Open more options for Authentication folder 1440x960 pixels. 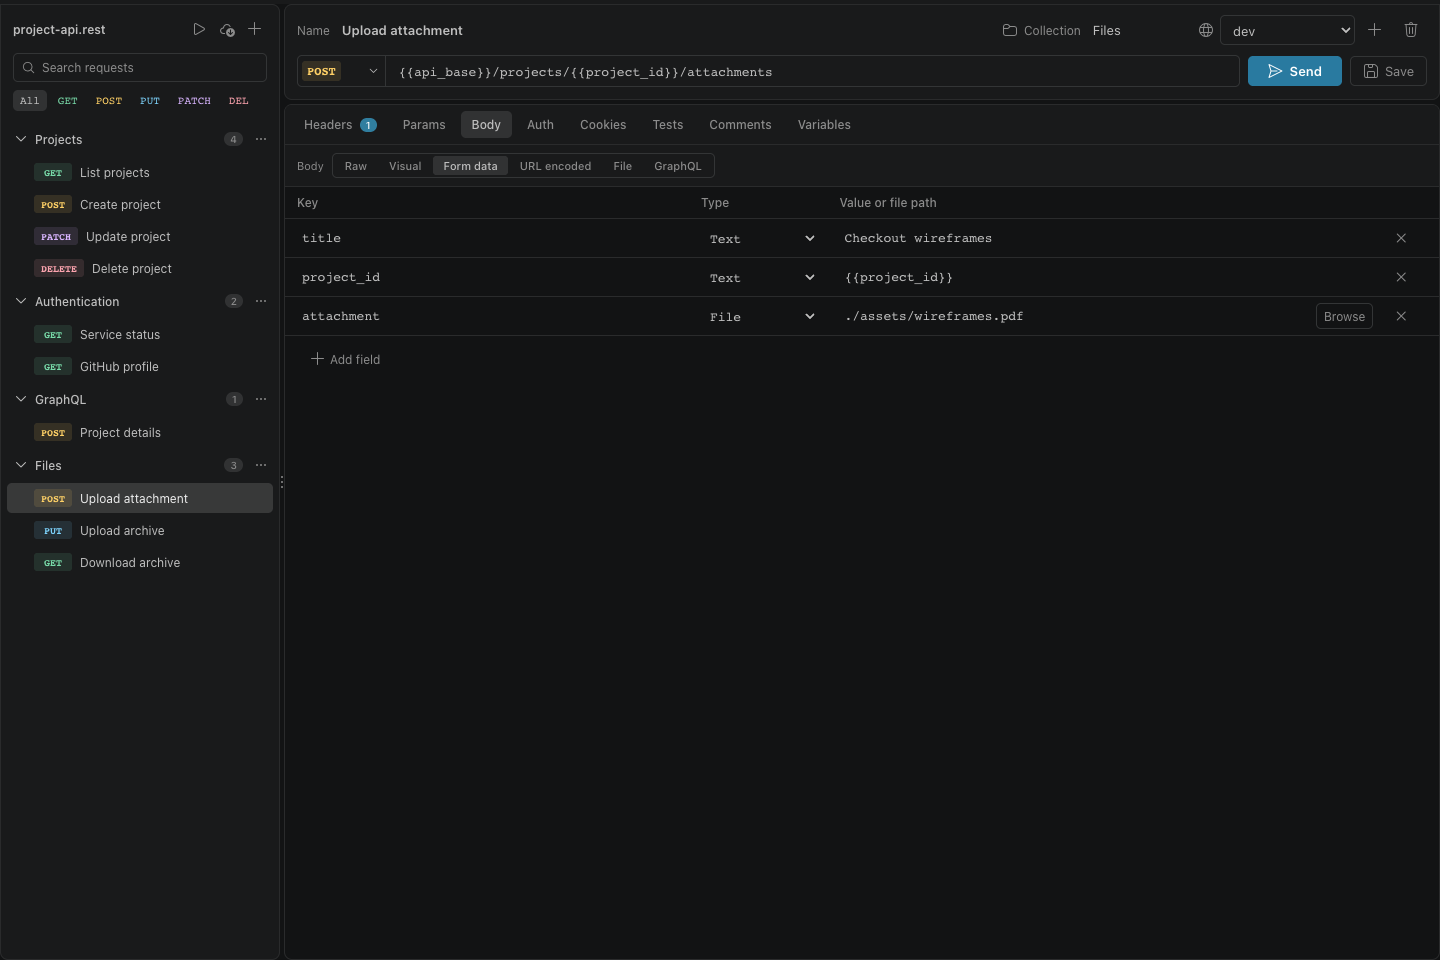261,301
